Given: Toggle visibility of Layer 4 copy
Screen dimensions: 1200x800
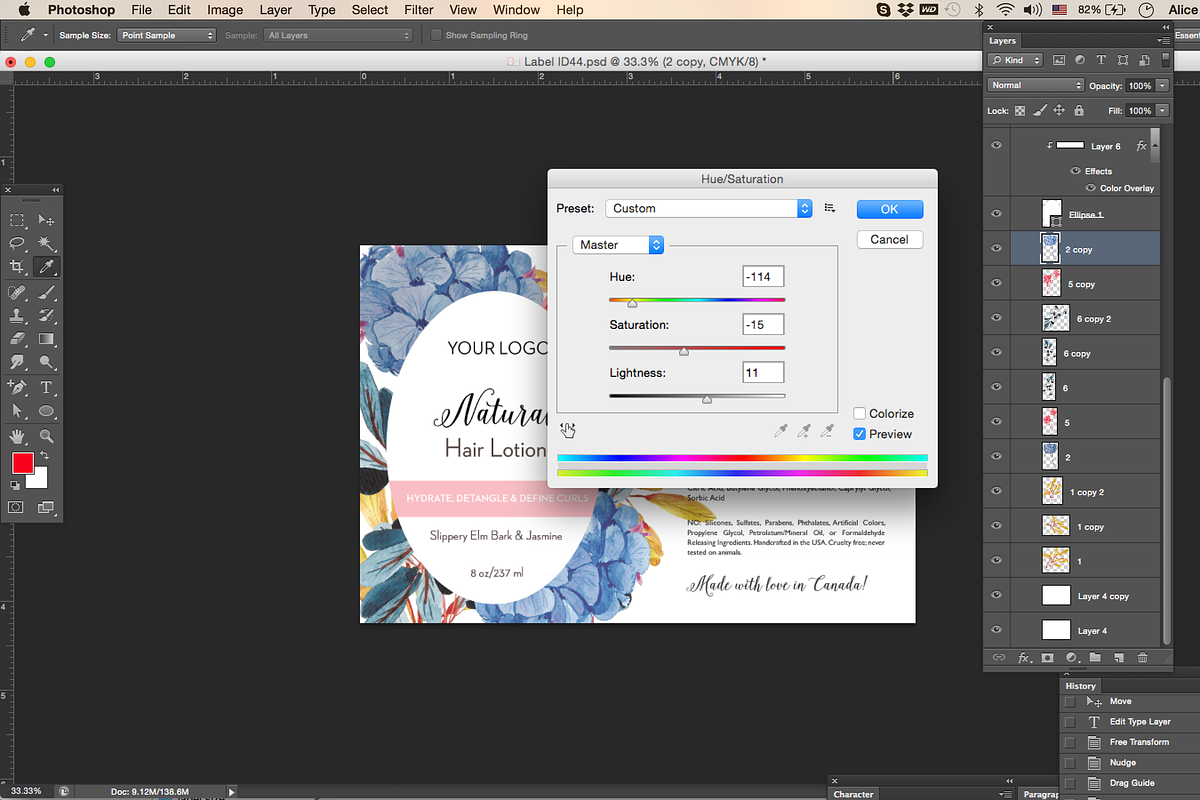Looking at the screenshot, I should tap(996, 596).
